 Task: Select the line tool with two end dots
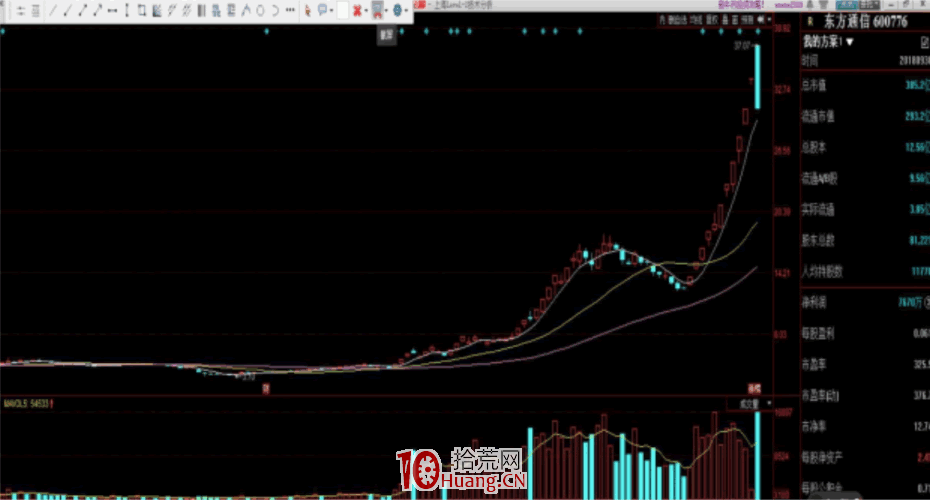pos(83,11)
